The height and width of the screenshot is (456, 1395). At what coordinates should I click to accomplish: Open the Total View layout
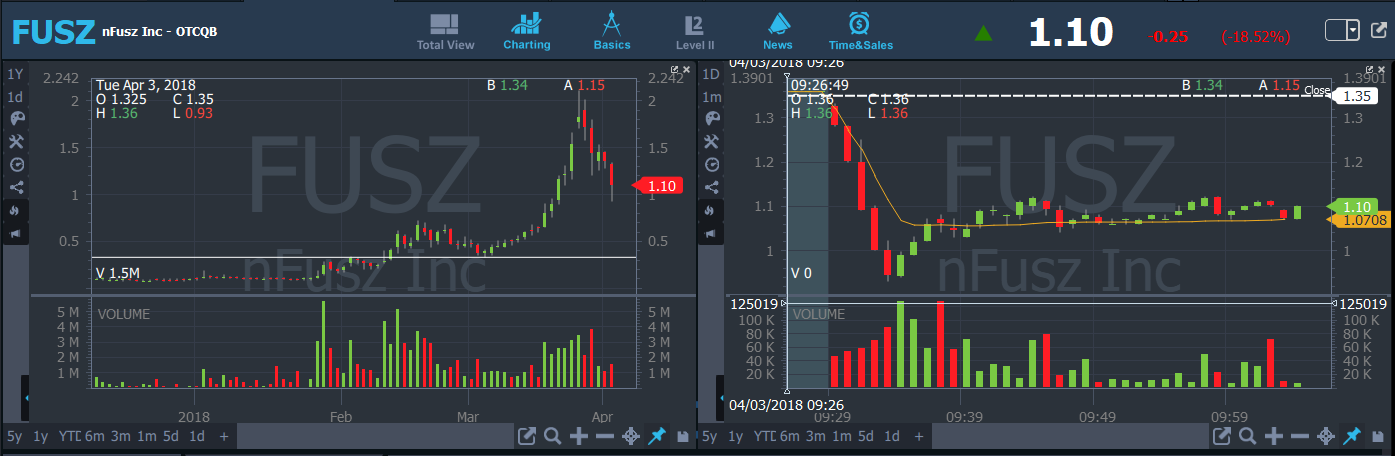pos(445,32)
